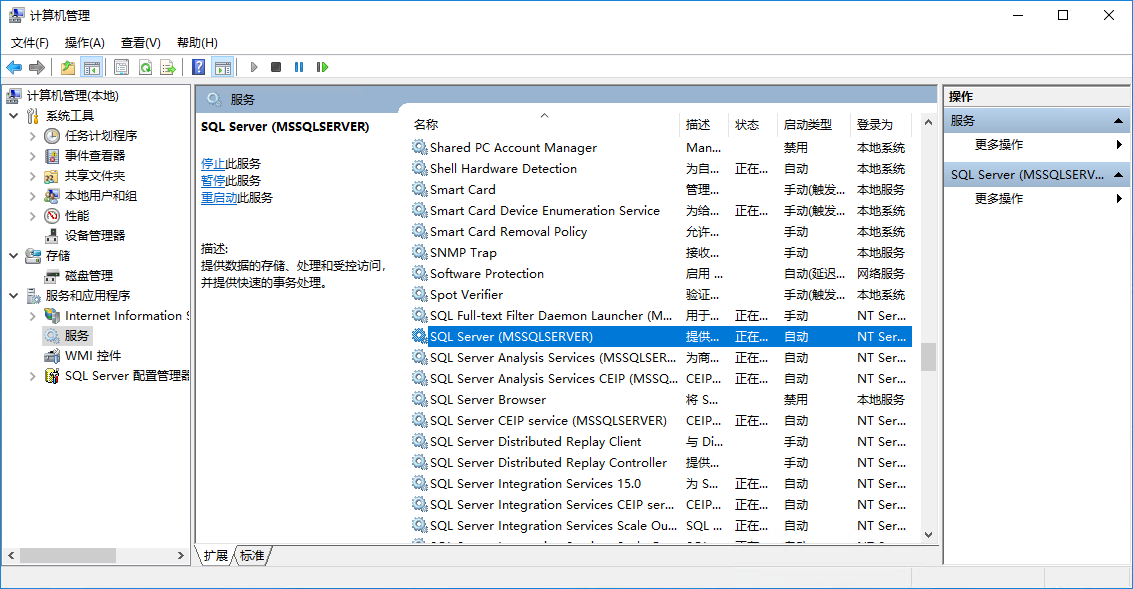The image size is (1133, 589).
Task: Click the 暂停 this service link
Action: (x=213, y=181)
